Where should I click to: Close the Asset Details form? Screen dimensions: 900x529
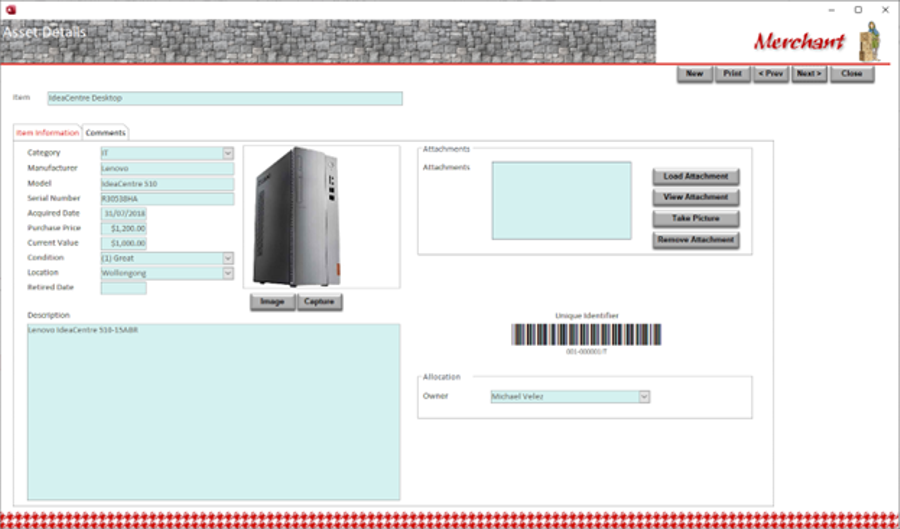point(852,74)
